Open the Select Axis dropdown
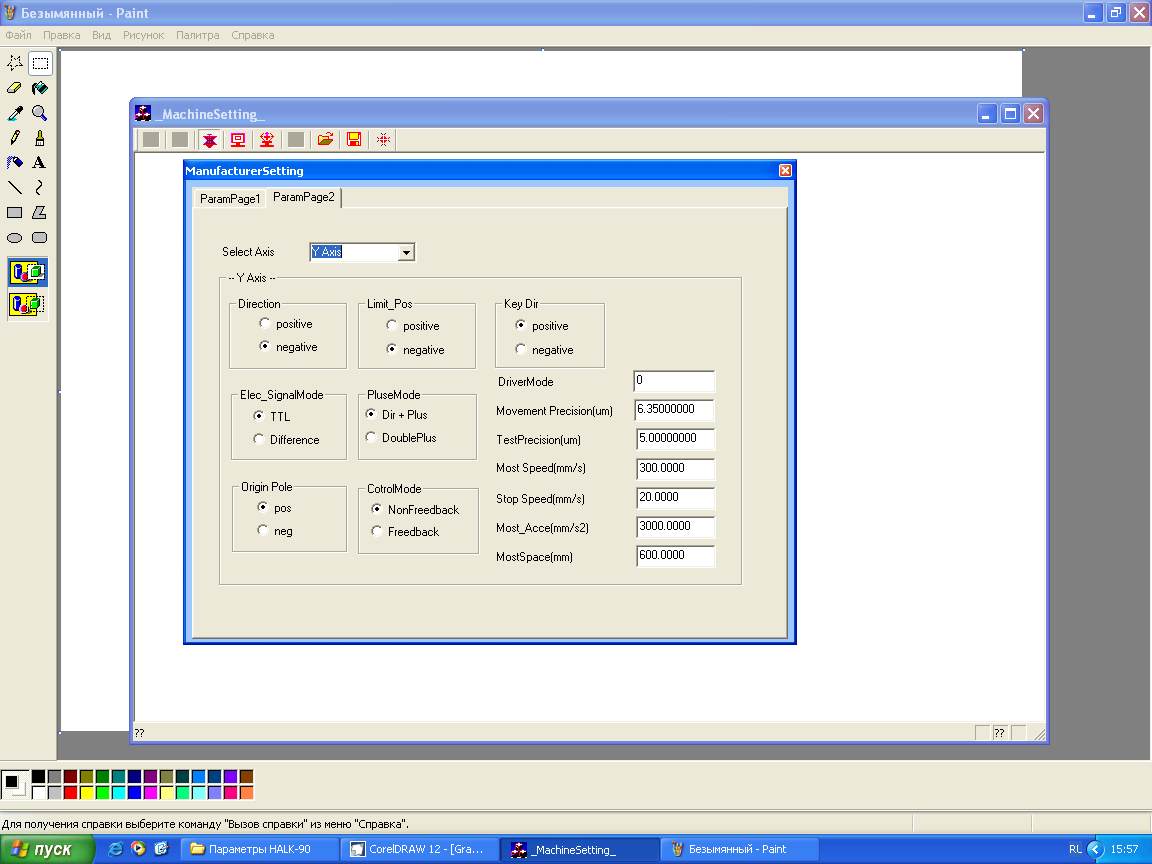The width and height of the screenshot is (1152, 864). click(406, 253)
